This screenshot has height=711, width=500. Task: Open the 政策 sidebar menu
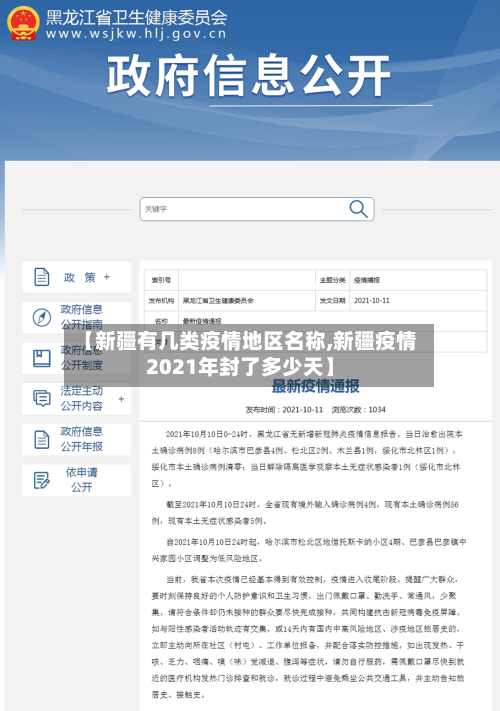(77, 277)
